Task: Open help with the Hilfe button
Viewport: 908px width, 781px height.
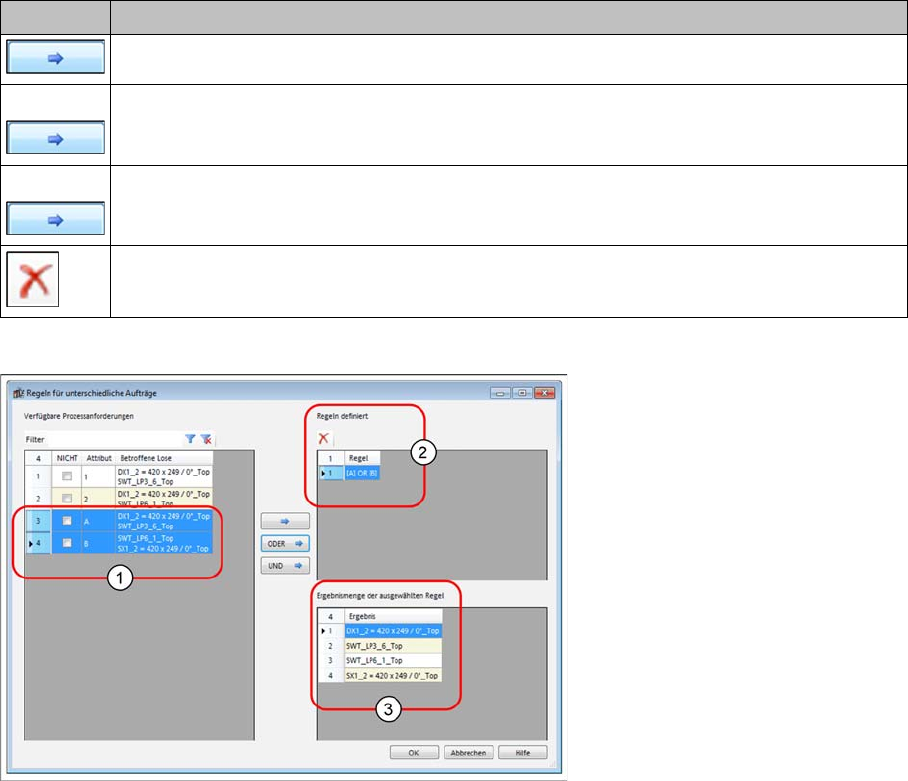Action: click(522, 753)
